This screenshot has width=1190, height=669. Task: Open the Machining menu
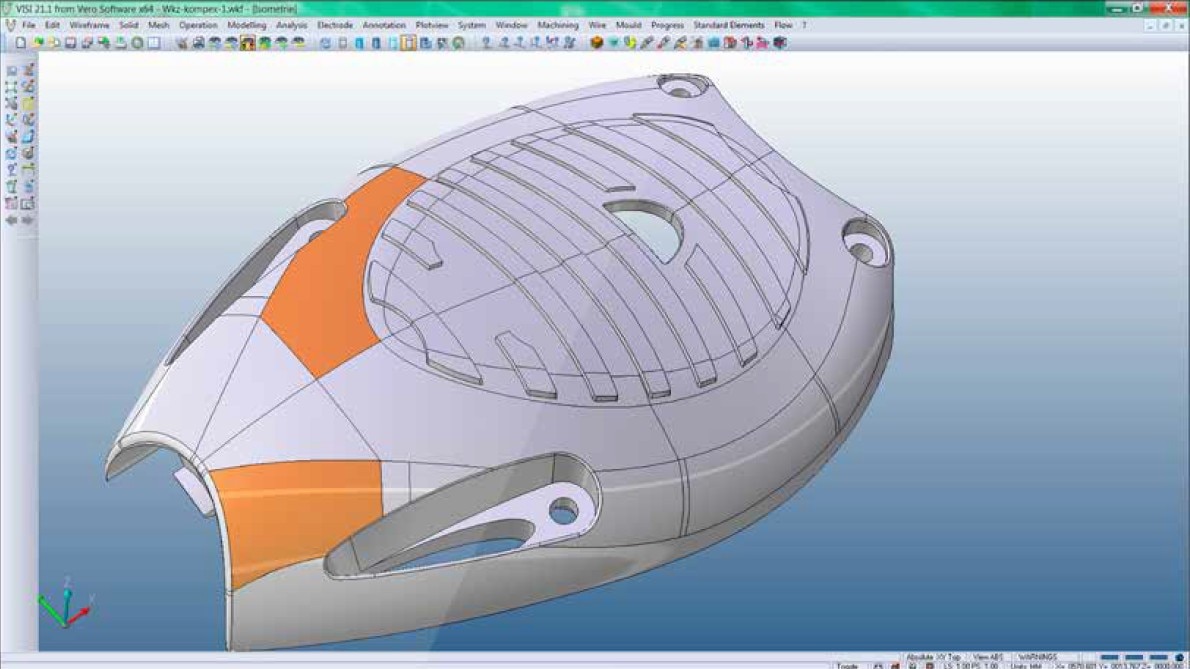(557, 25)
